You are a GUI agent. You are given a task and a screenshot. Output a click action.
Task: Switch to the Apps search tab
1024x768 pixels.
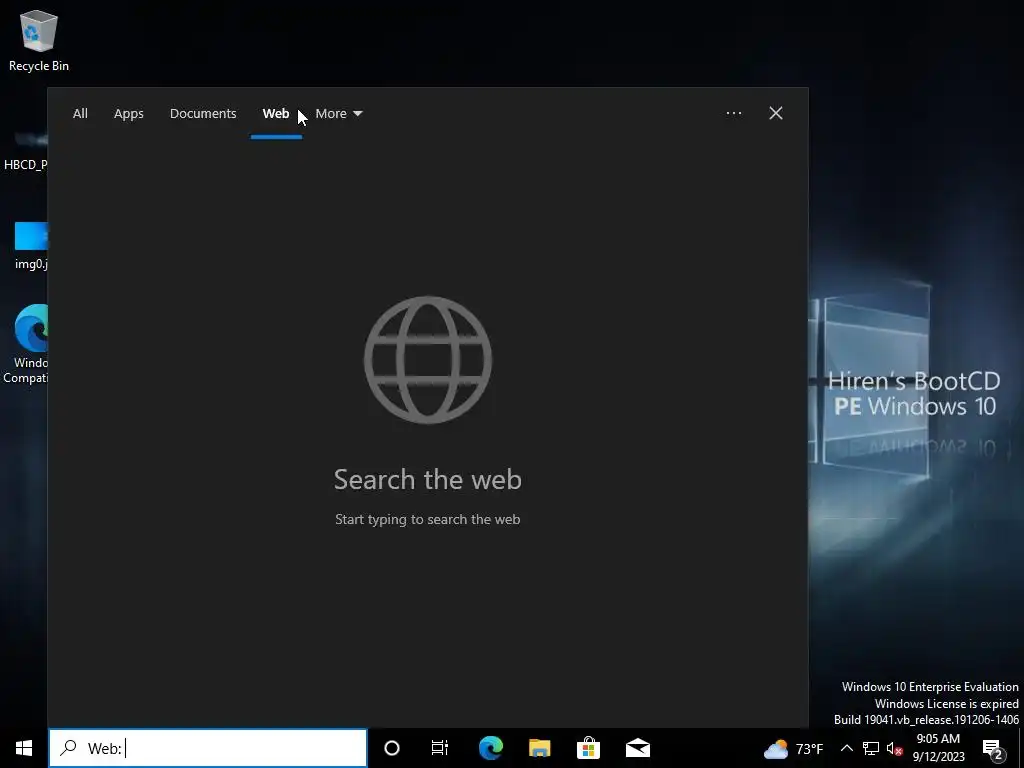129,114
